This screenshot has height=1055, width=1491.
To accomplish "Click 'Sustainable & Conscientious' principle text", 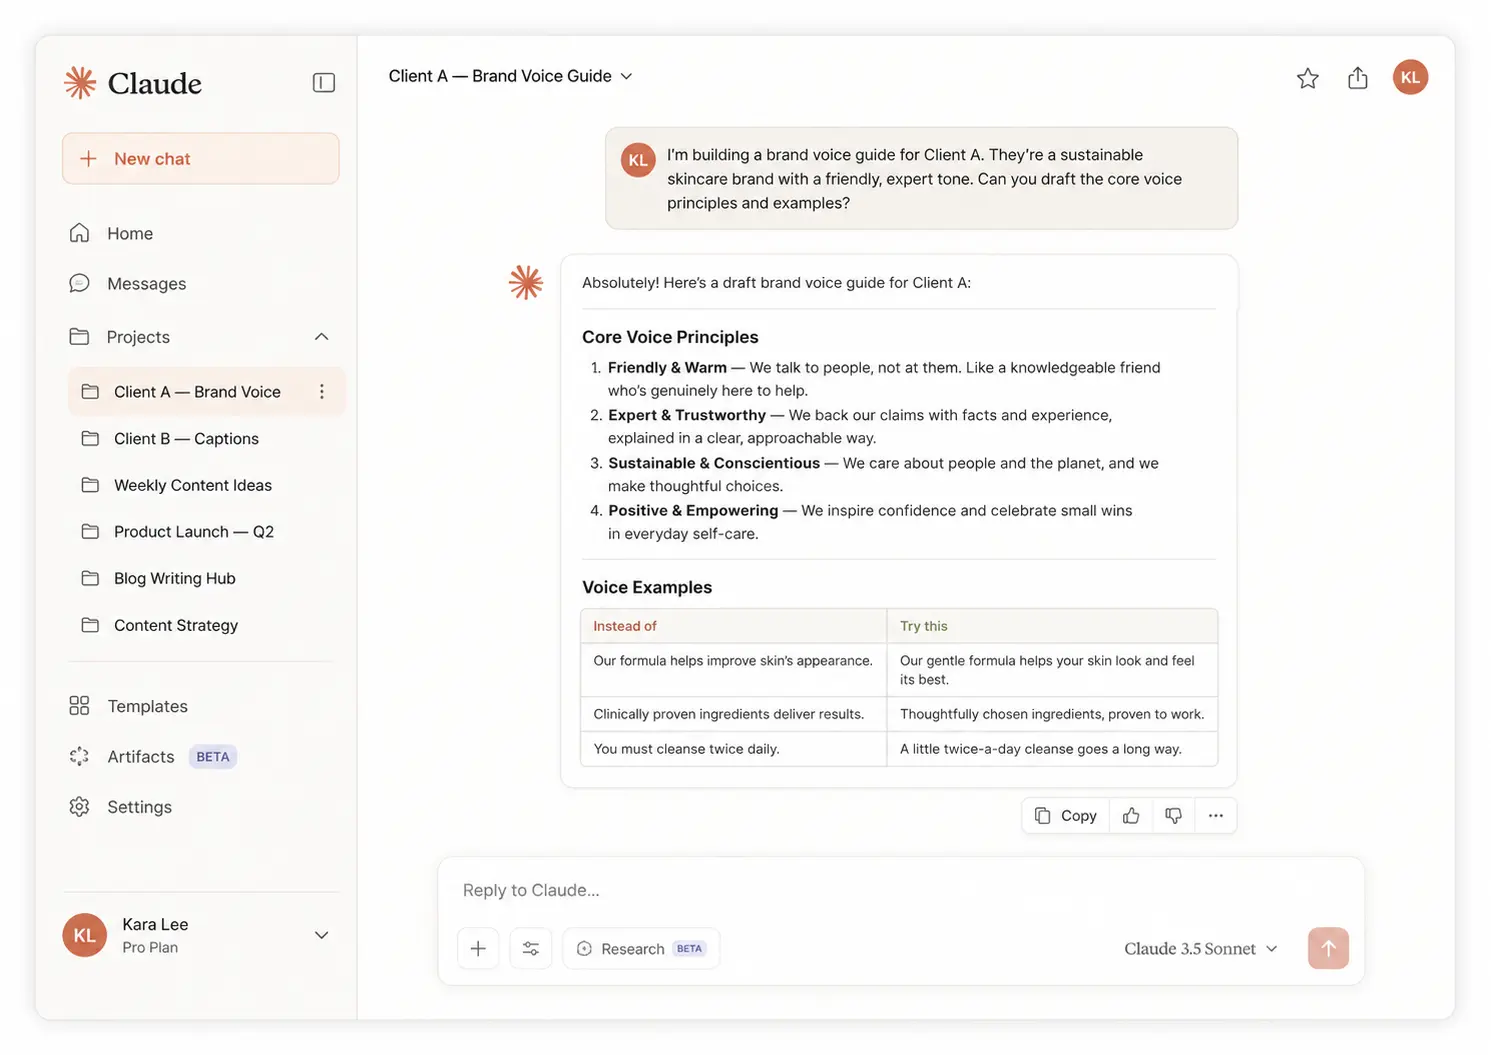I will [714, 463].
